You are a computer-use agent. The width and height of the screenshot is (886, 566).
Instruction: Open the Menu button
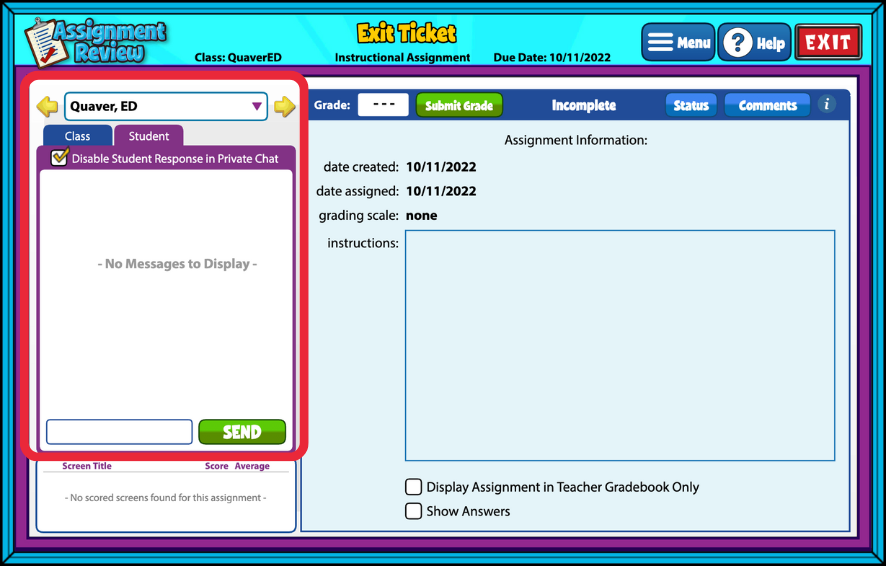678,42
